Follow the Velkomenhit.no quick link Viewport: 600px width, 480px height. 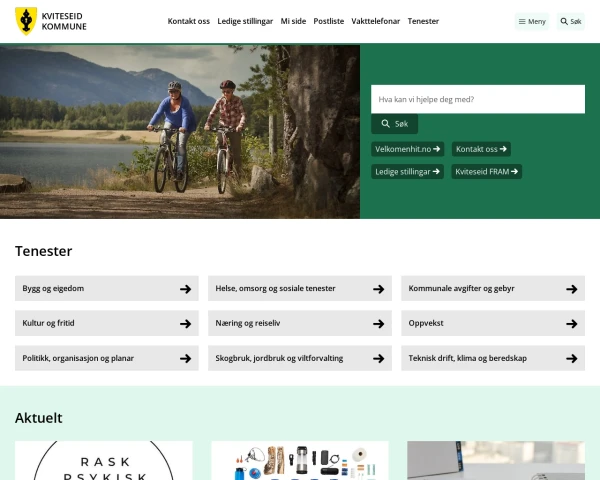click(406, 149)
